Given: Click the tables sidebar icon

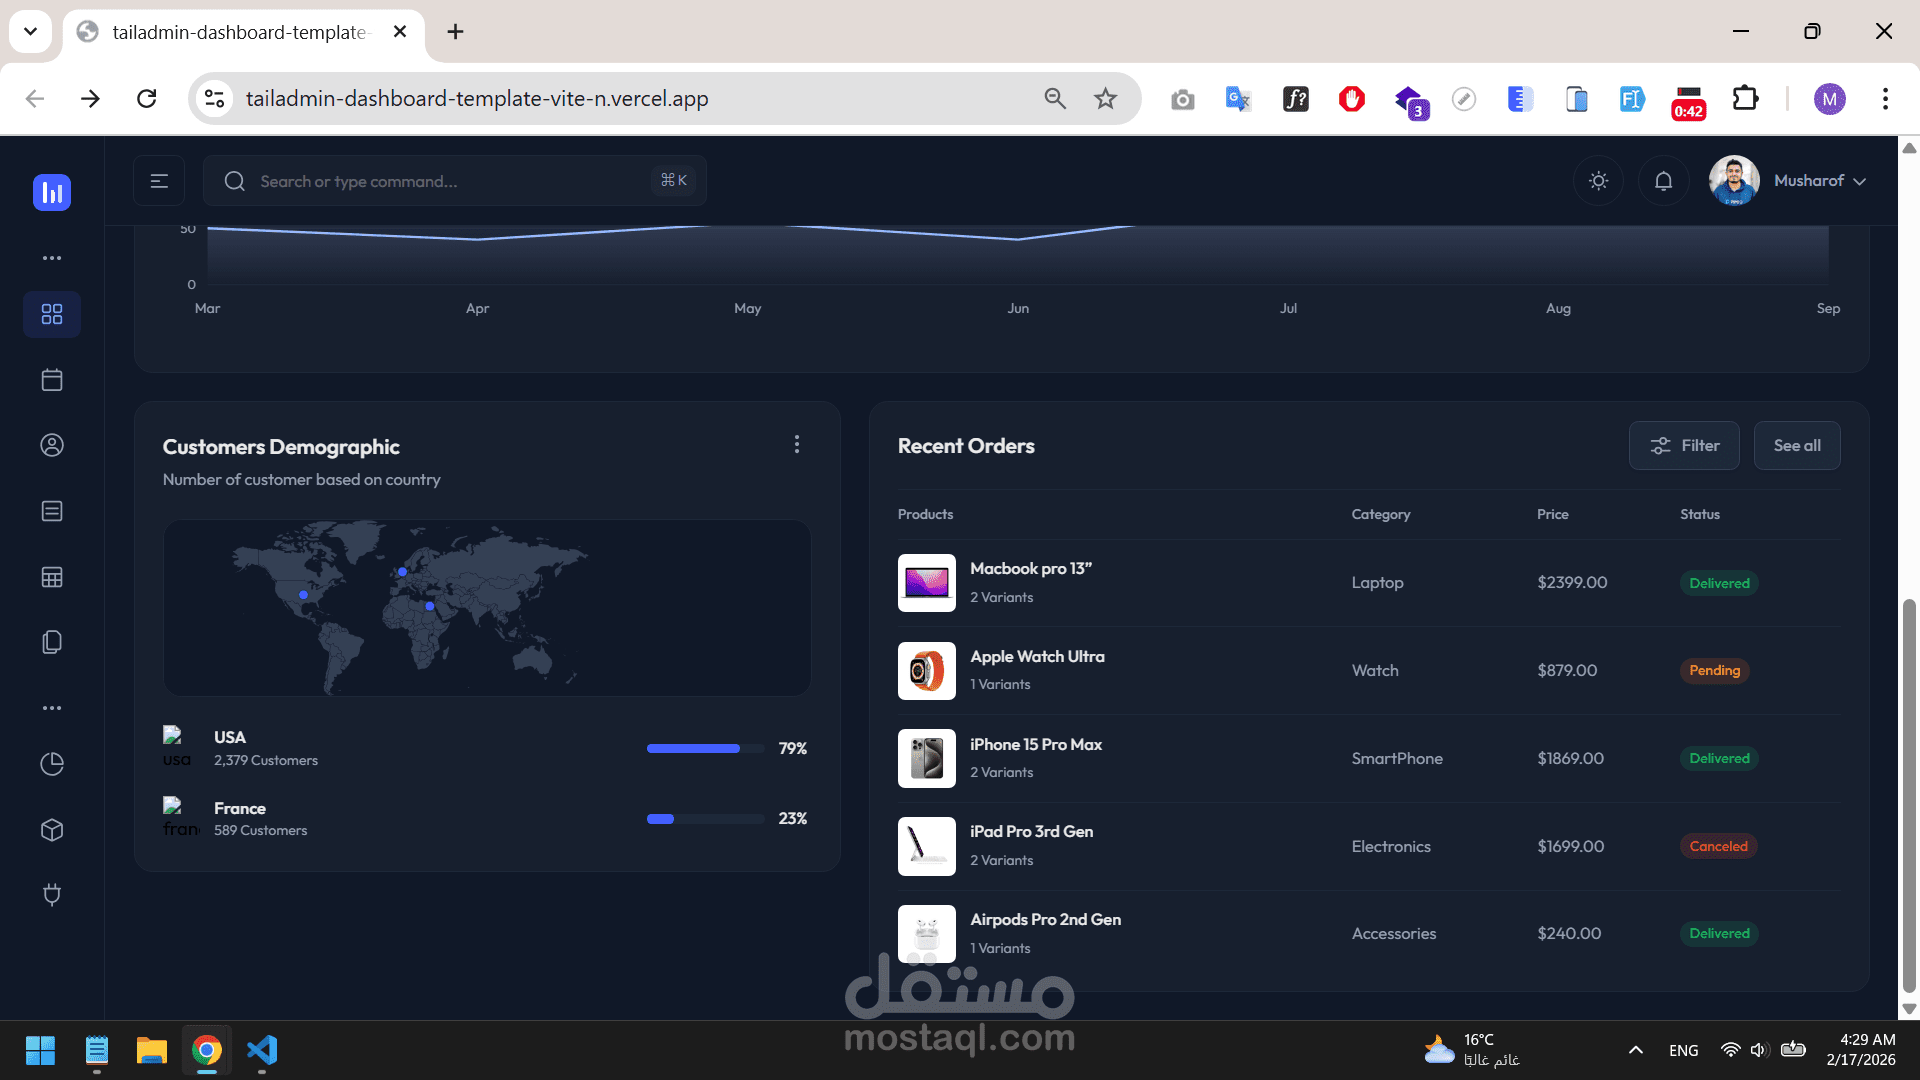Looking at the screenshot, I should point(52,577).
